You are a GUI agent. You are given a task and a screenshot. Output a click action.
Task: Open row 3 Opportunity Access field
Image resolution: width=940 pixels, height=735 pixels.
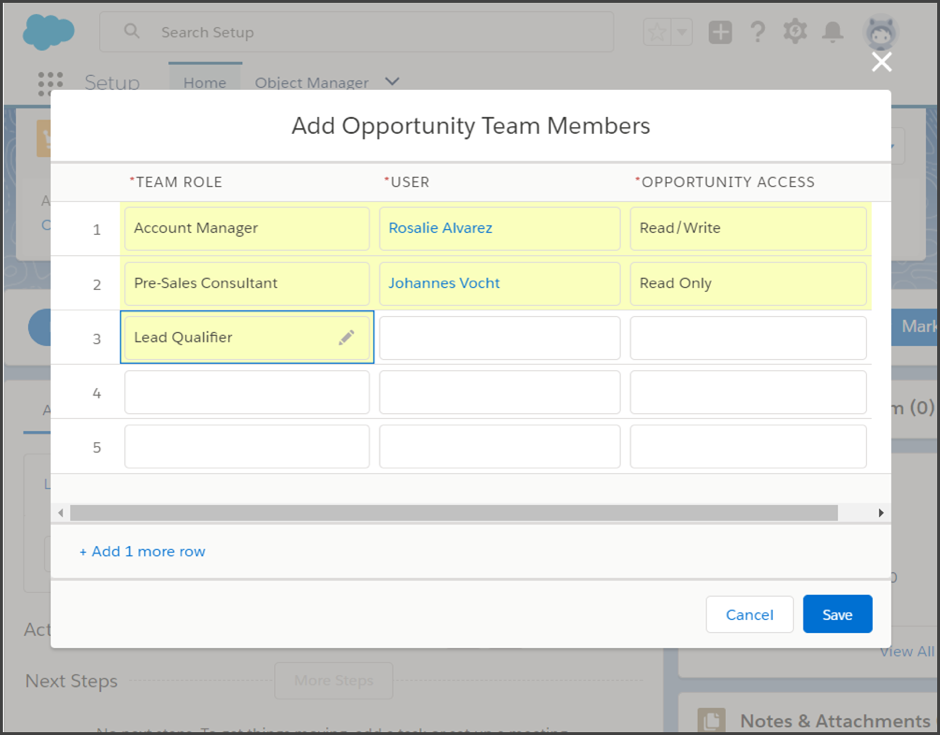pos(748,338)
